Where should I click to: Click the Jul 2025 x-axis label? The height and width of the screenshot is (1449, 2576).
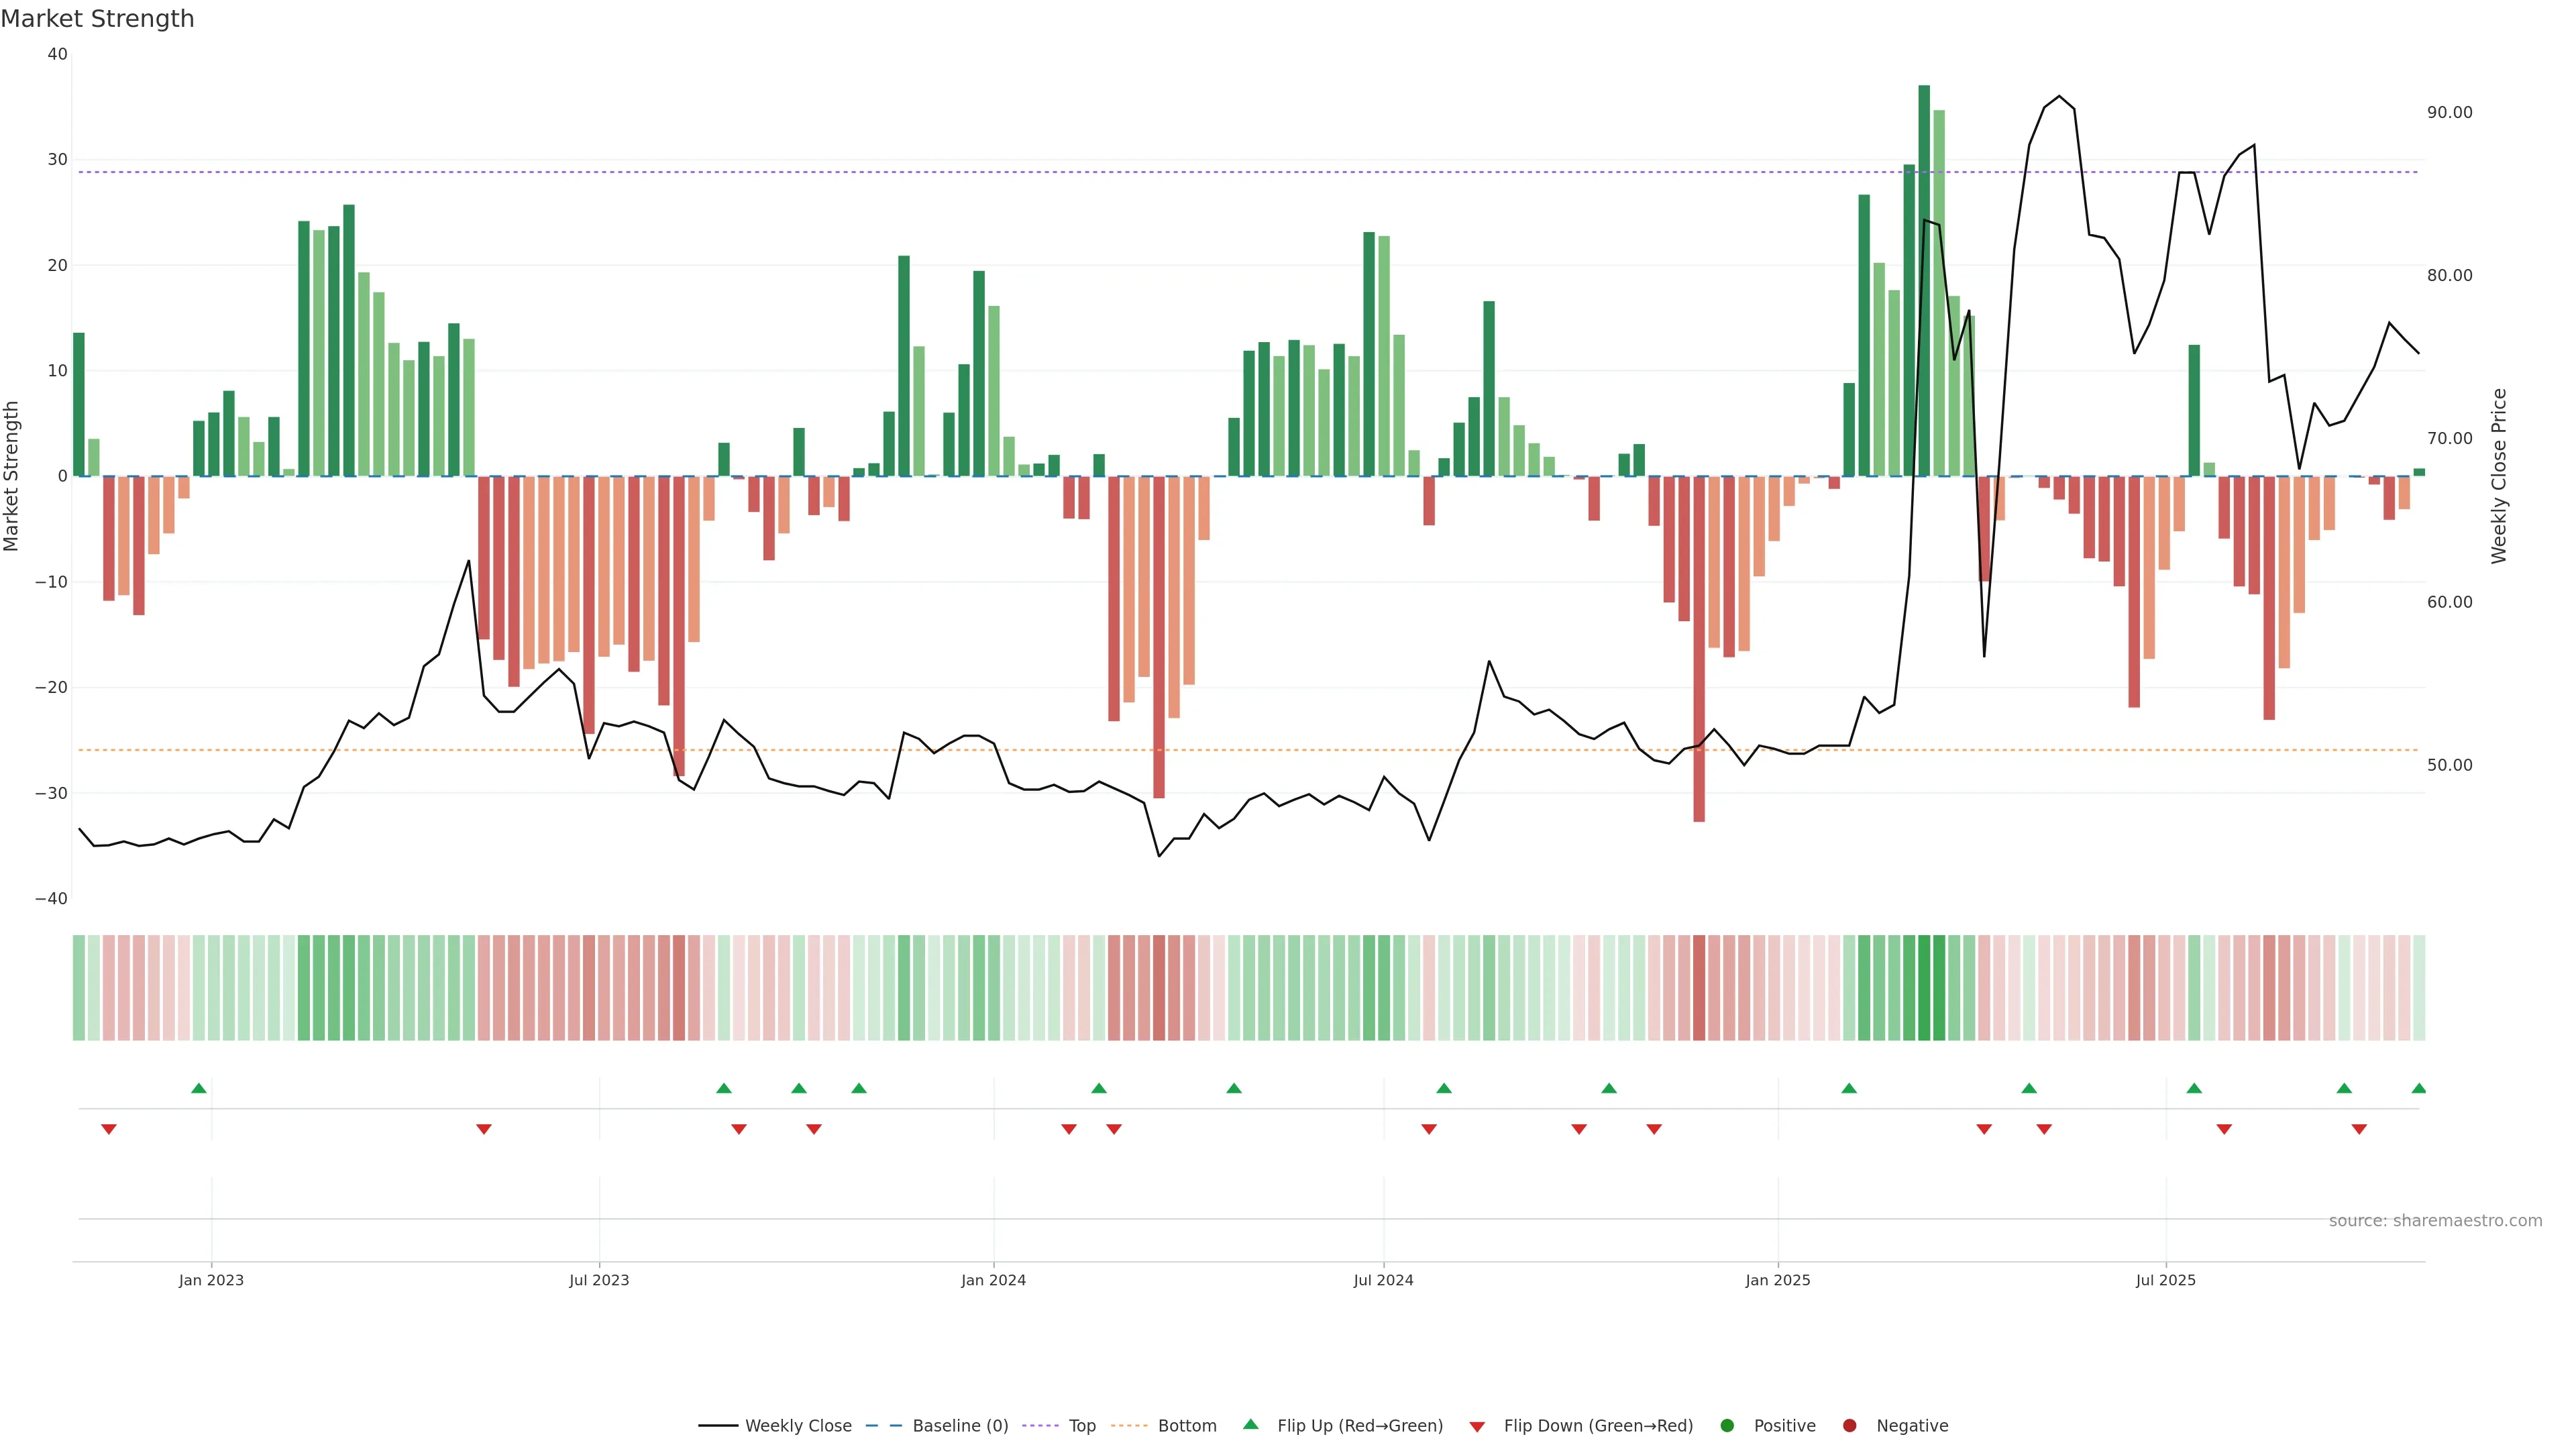pos(2165,1280)
